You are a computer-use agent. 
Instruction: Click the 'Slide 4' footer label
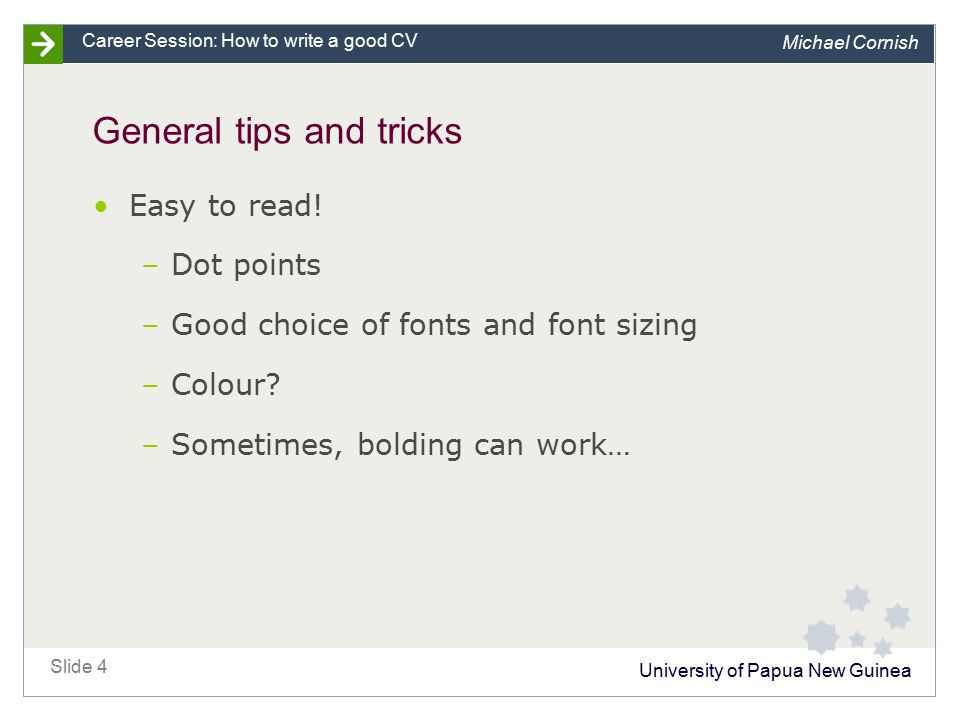pyautogui.click(x=78, y=667)
